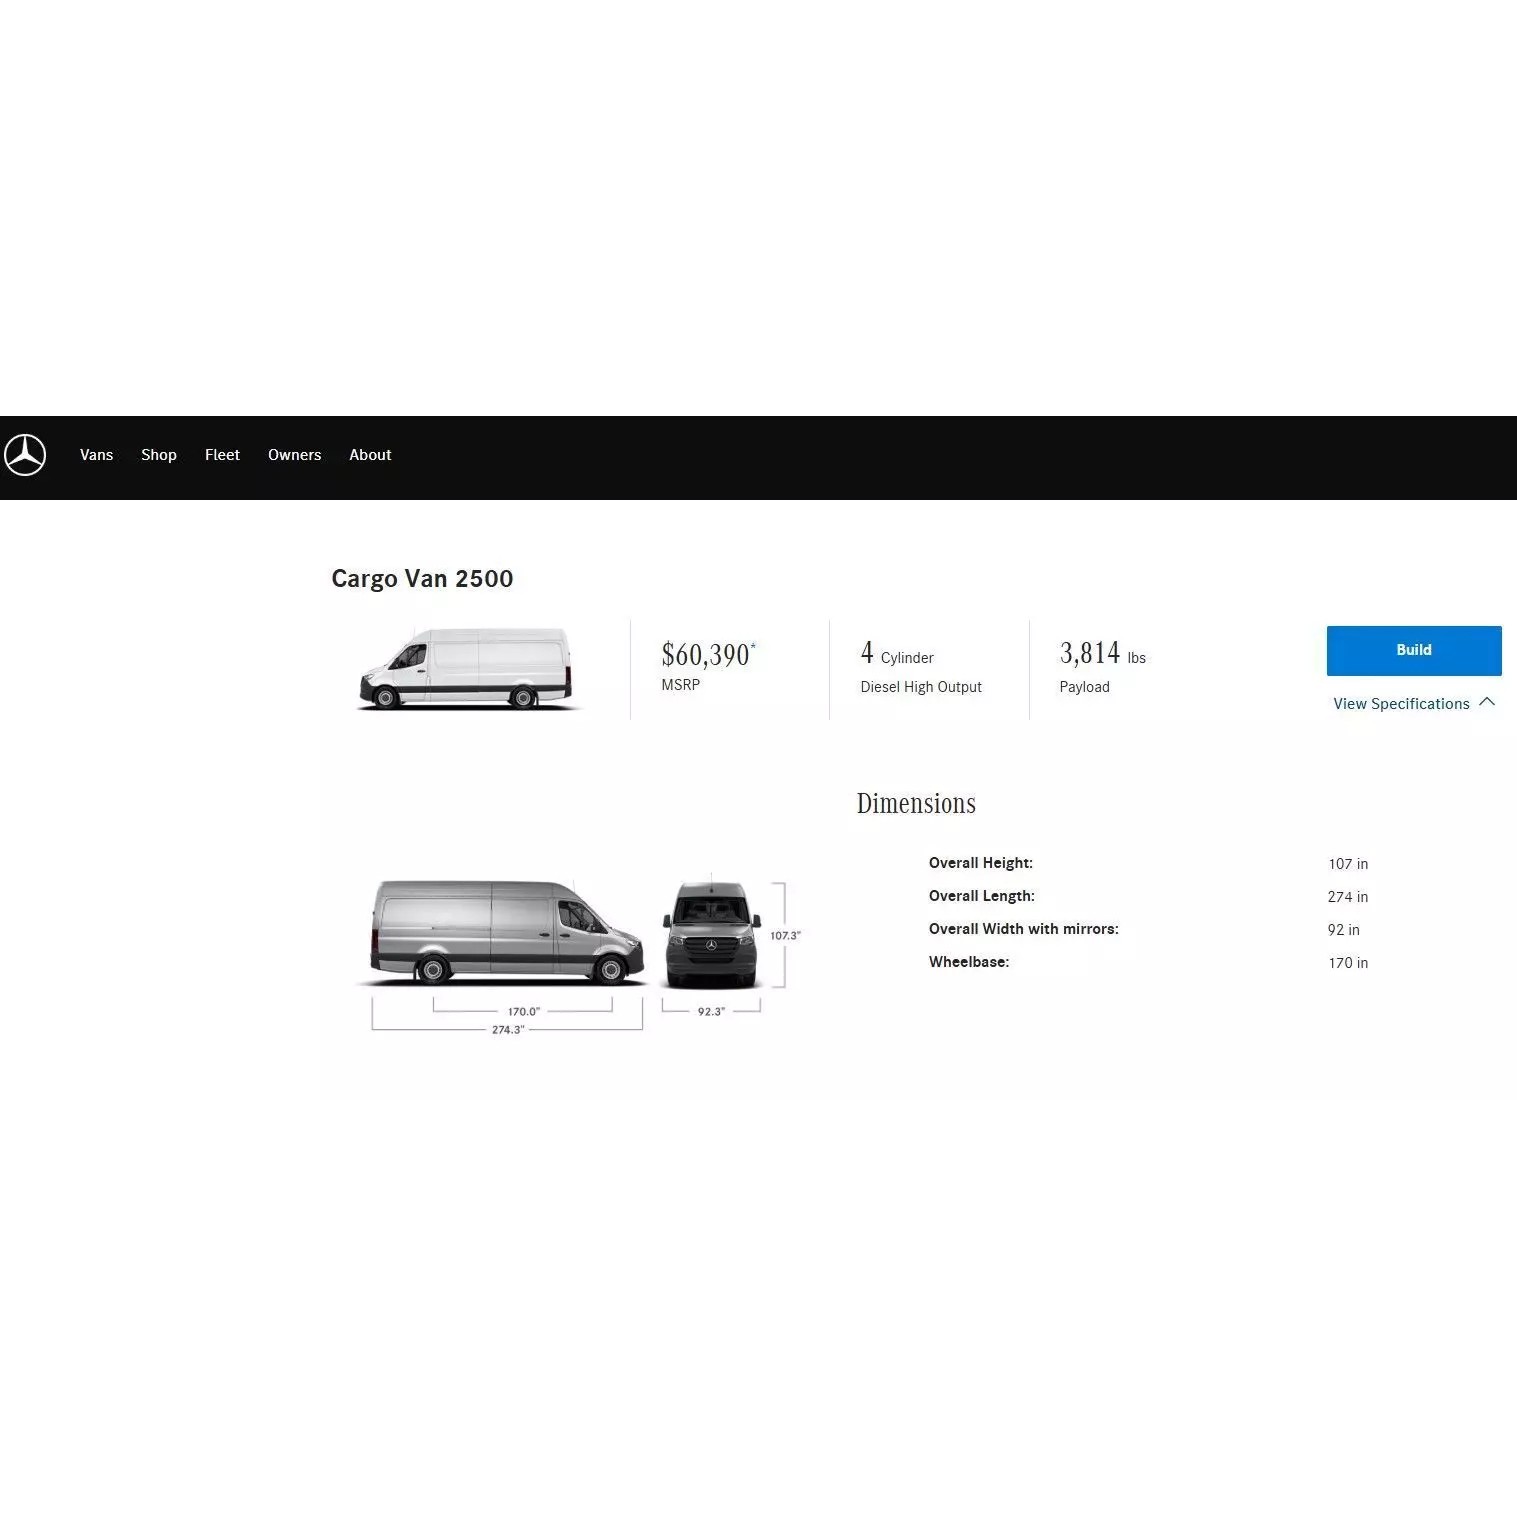Click the white Cargo Van thumbnail image
1517x1517 pixels.
pos(466,669)
